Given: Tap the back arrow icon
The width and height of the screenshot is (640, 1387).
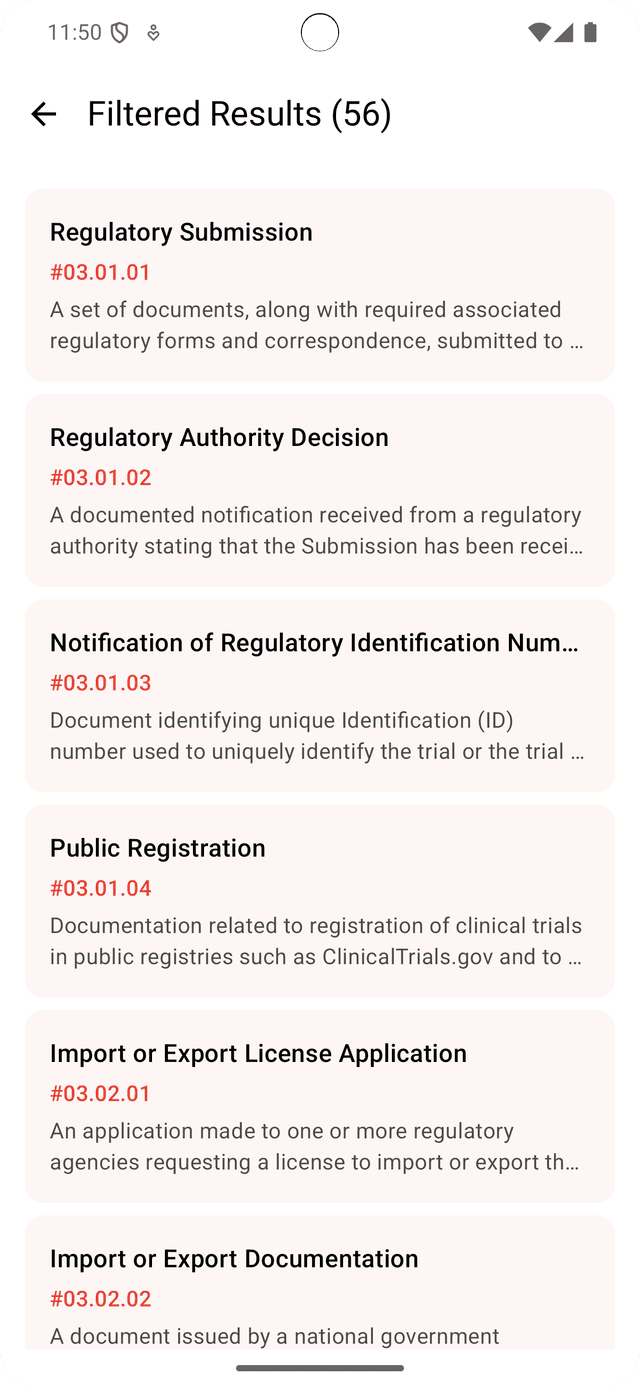Looking at the screenshot, I should click(x=44, y=114).
